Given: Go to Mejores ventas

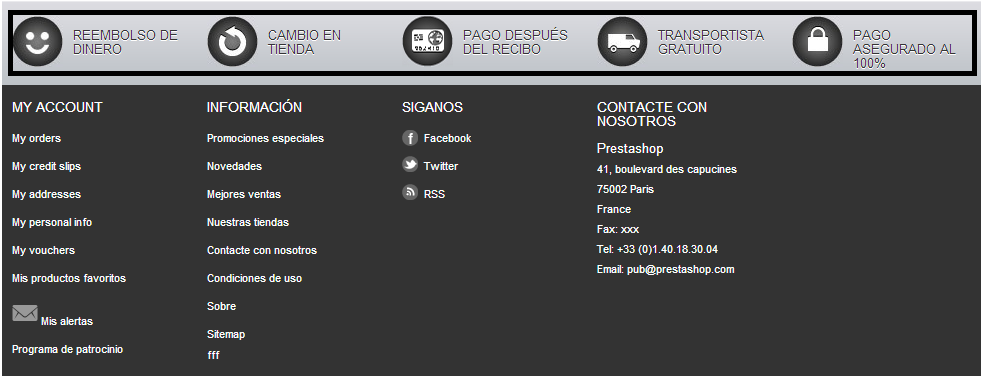Looking at the screenshot, I should [x=244, y=195].
